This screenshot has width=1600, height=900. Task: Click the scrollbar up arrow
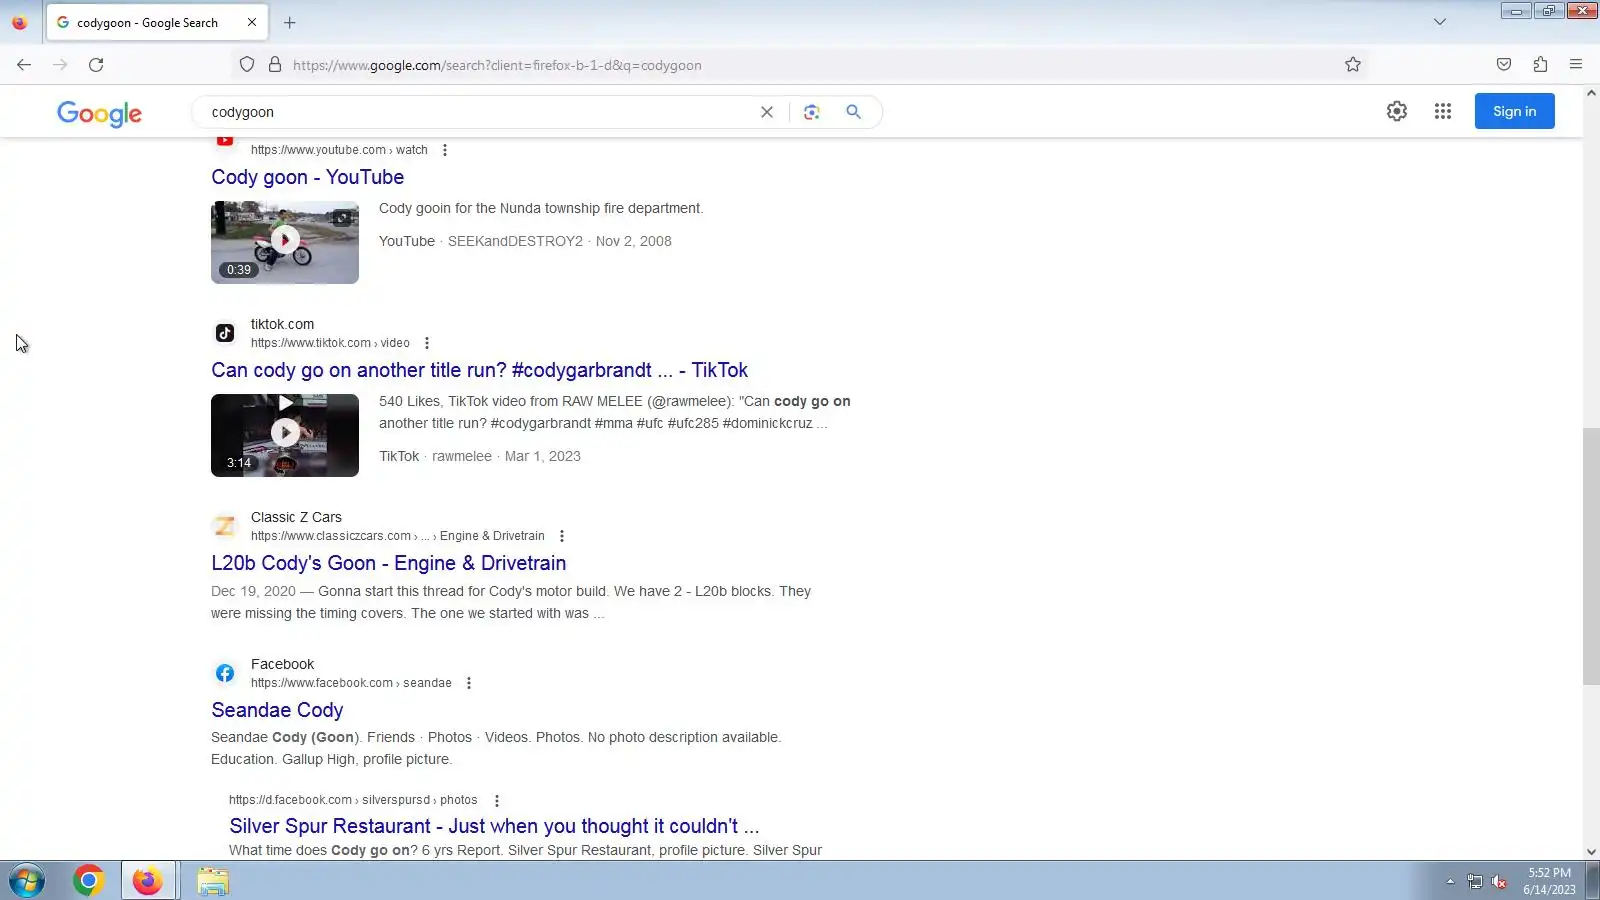click(1591, 93)
